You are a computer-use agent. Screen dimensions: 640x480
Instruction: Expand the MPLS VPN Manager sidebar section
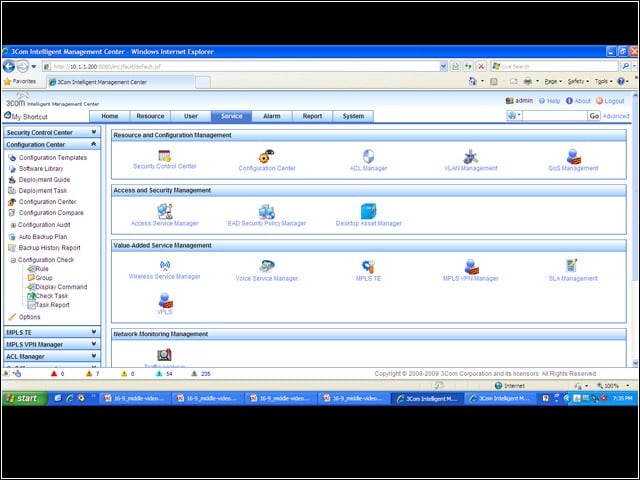(94, 344)
